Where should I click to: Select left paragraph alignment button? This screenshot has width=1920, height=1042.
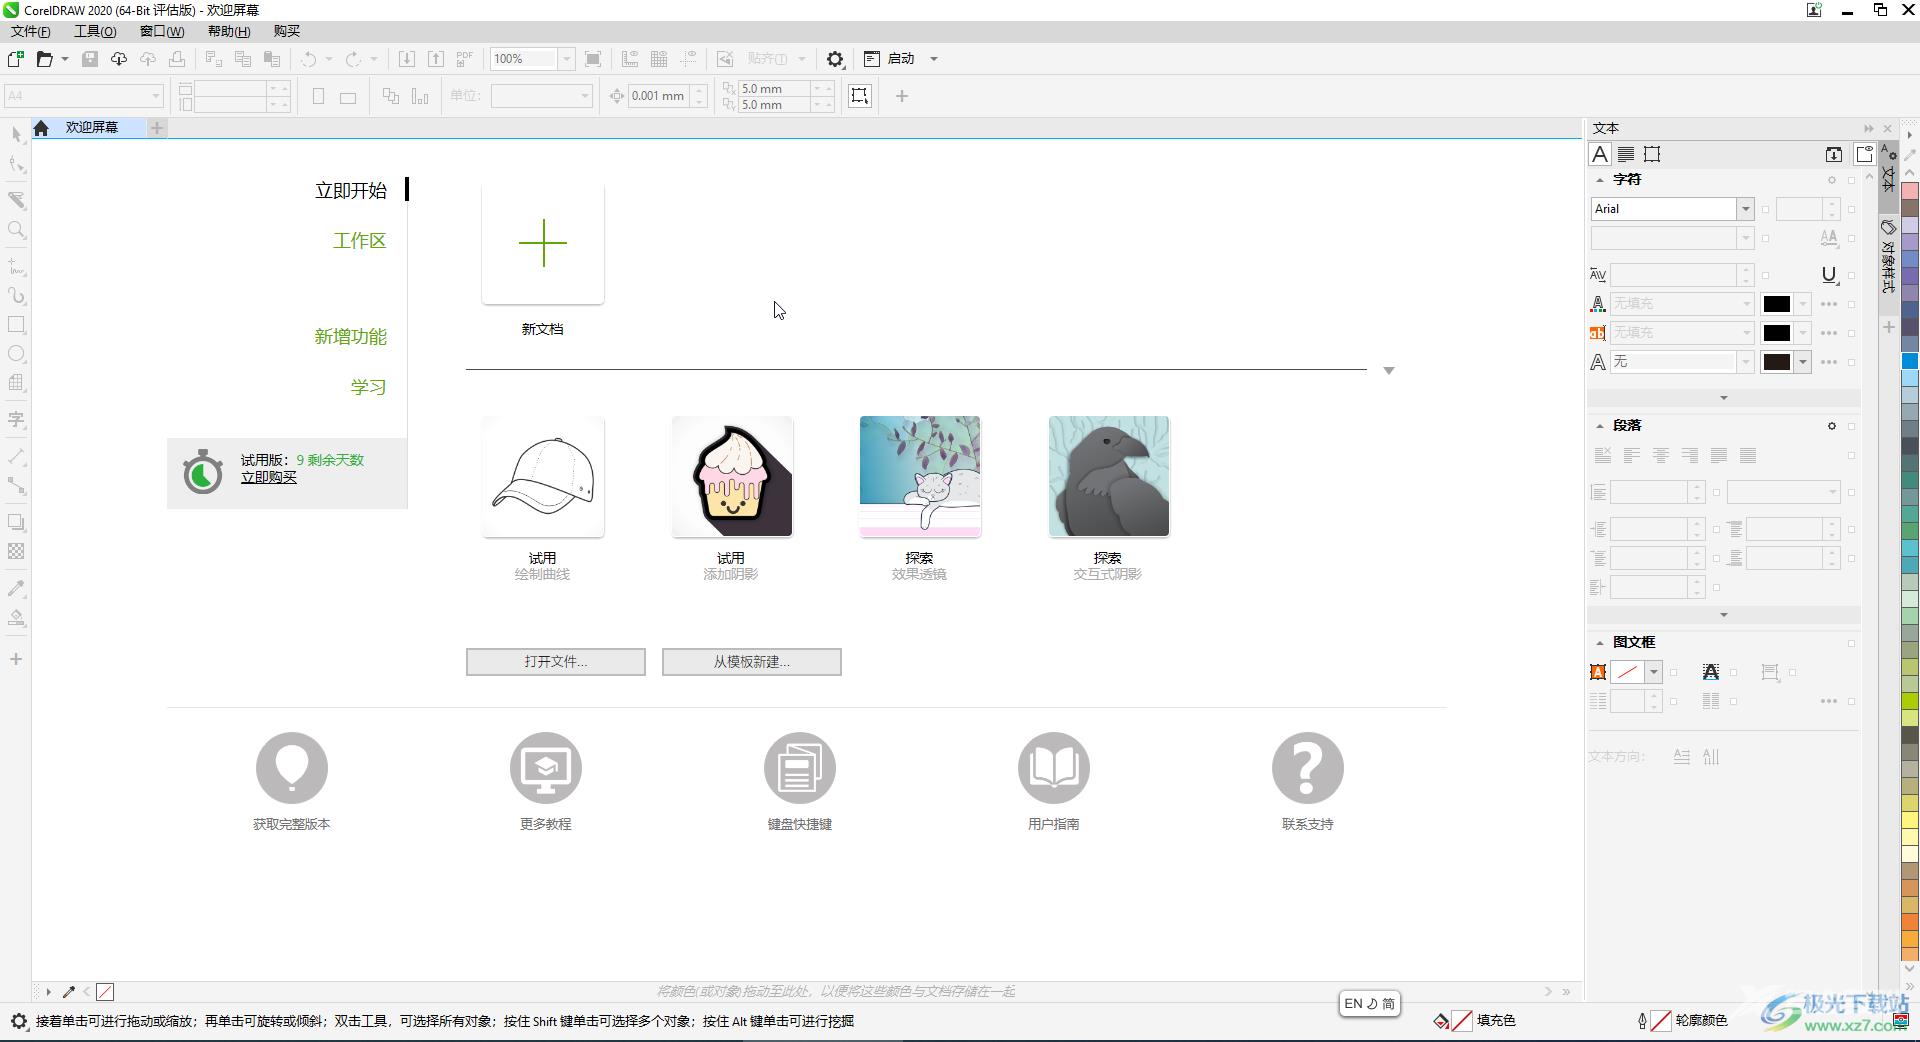click(x=1632, y=456)
